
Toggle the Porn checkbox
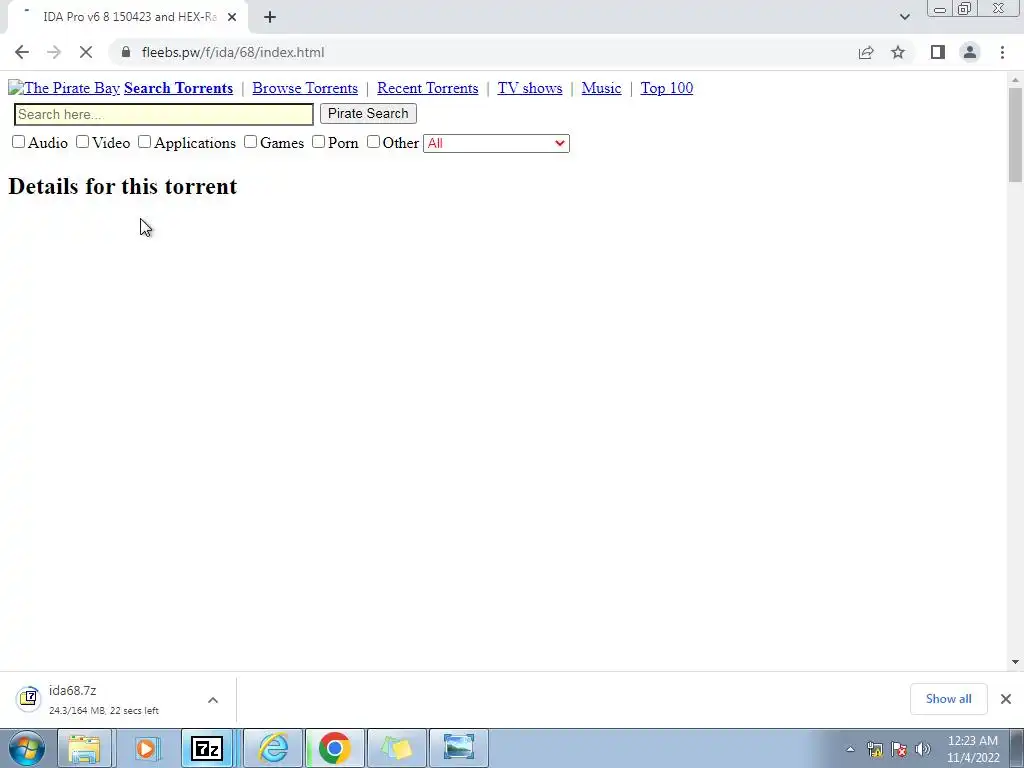(x=318, y=142)
